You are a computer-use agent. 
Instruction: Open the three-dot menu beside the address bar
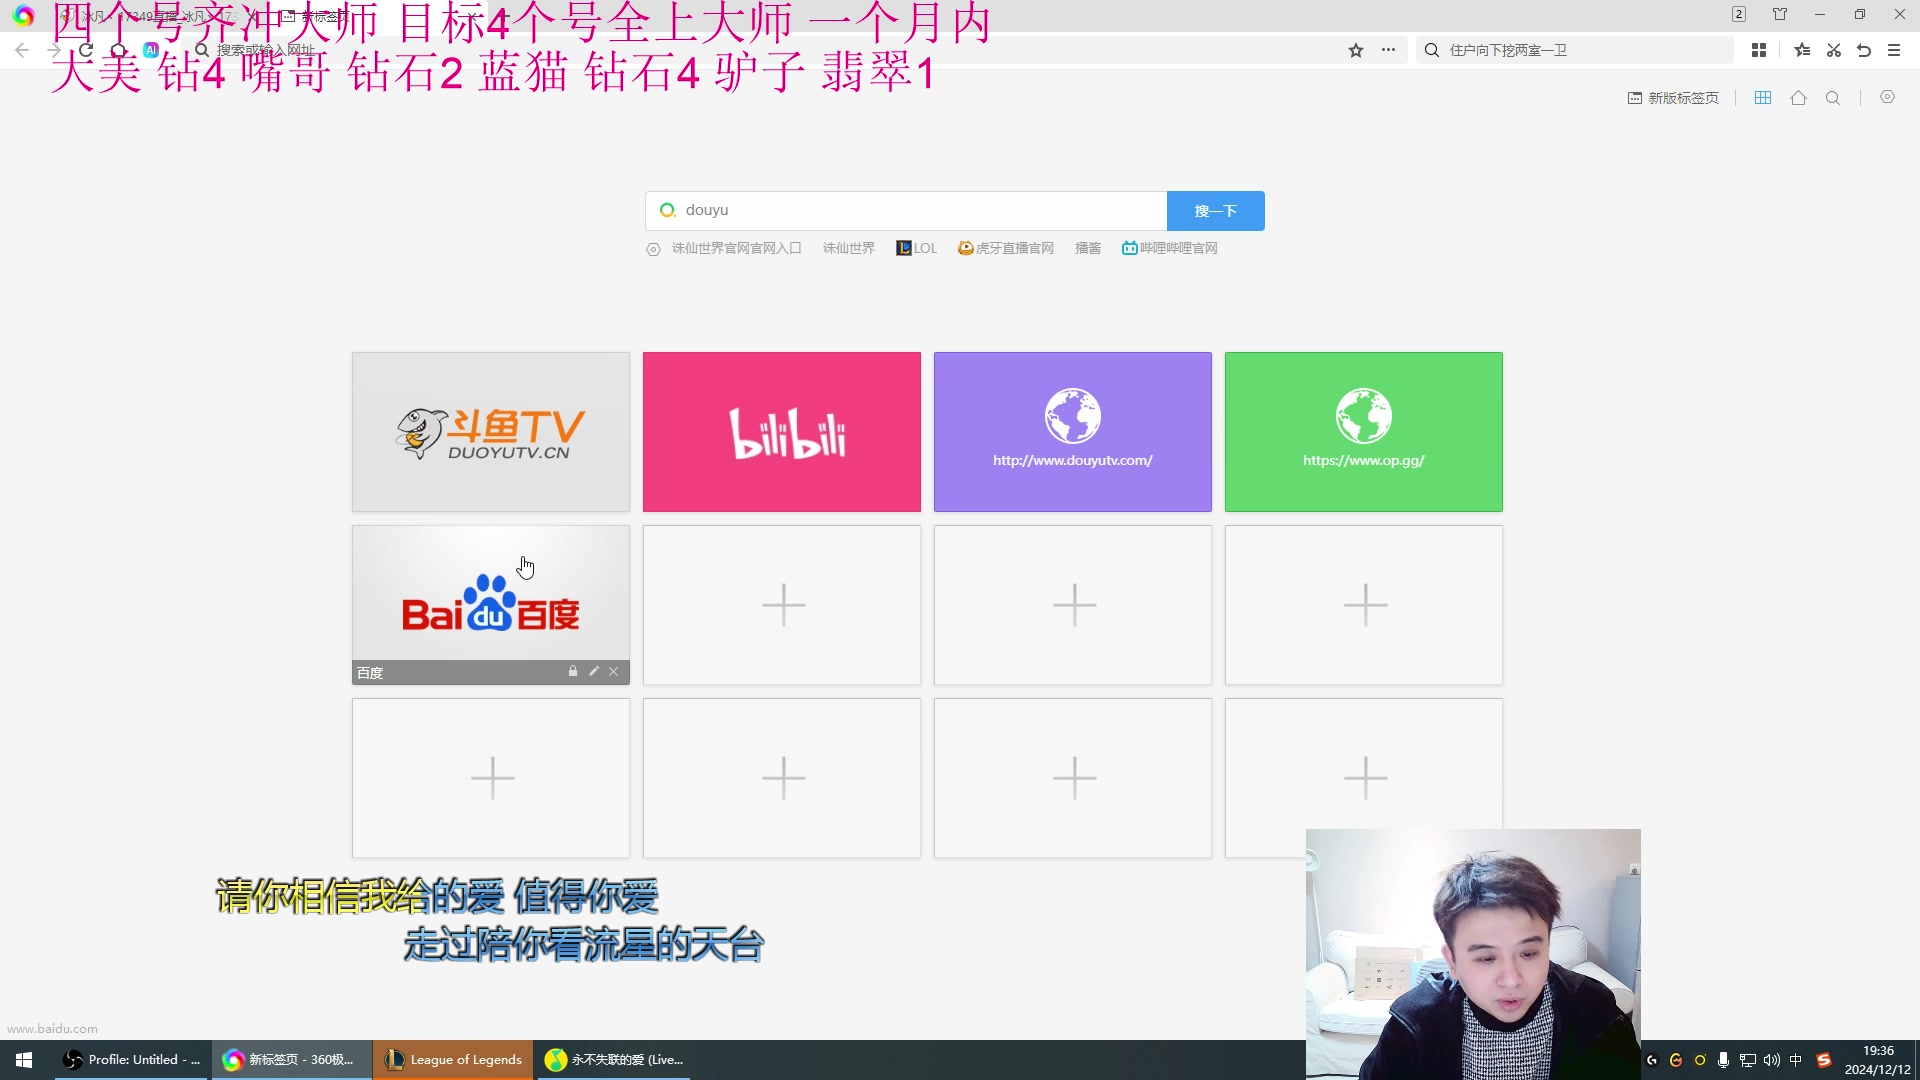1388,49
